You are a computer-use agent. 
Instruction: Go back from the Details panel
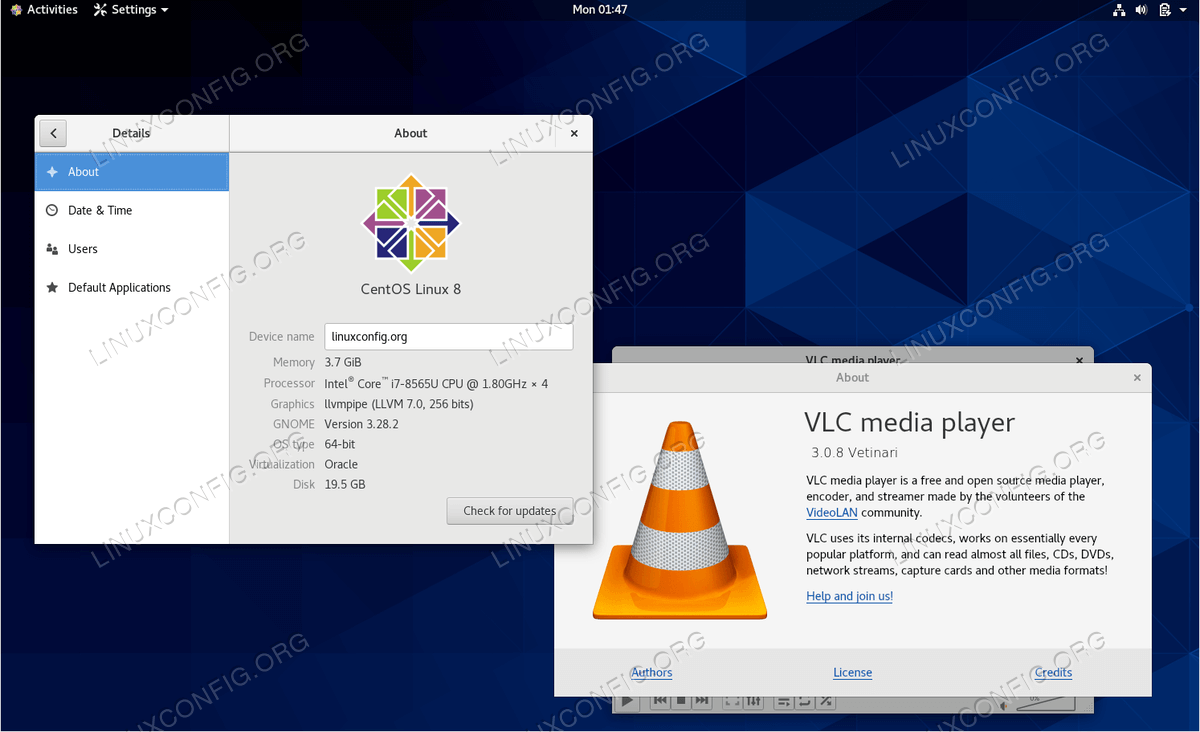[53, 133]
